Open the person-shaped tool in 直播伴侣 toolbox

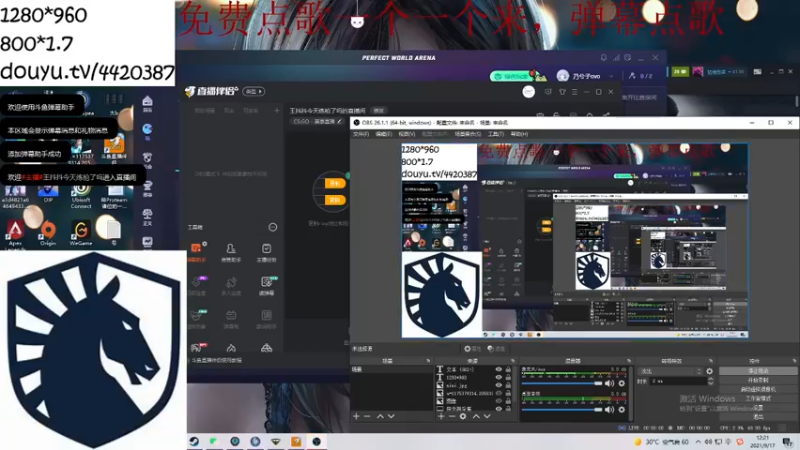click(x=231, y=253)
